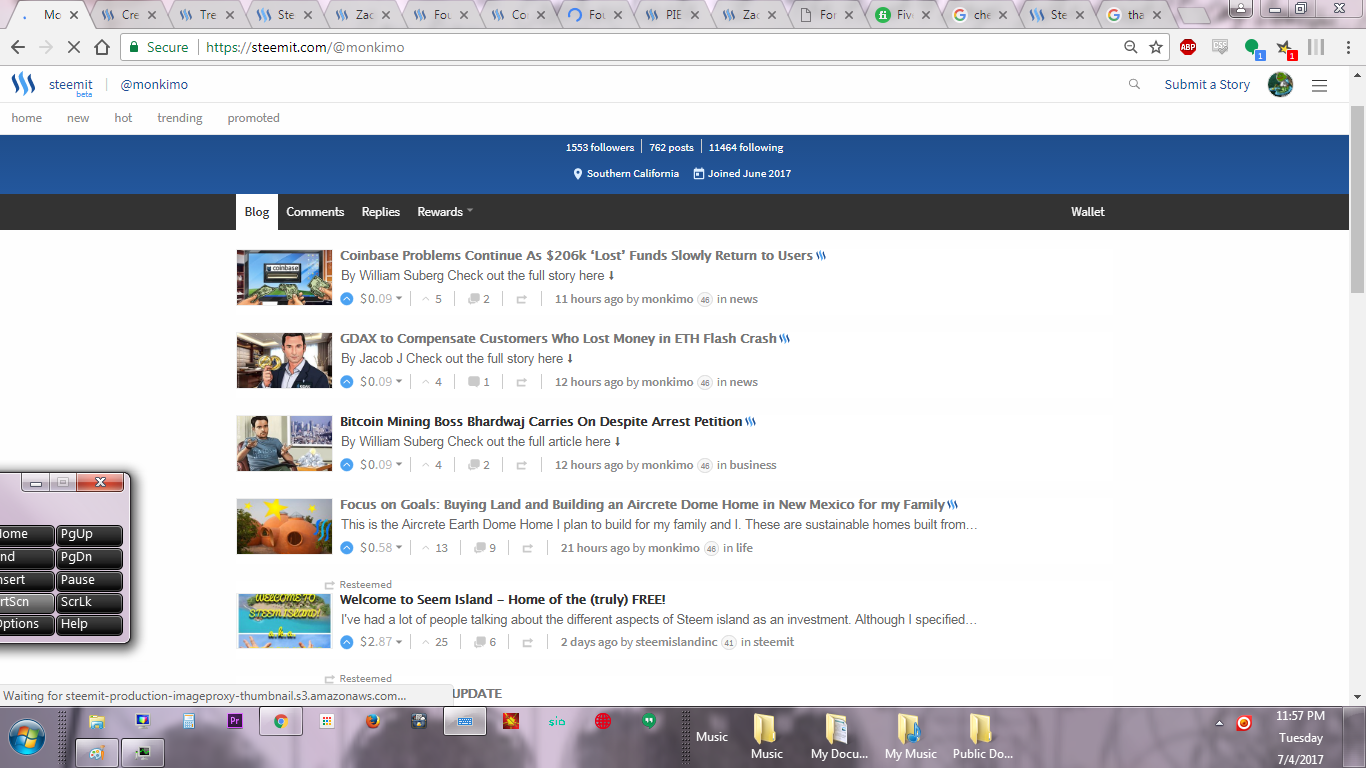Expand the $0.09 payout on the GDAX post
The height and width of the screenshot is (768, 1366).
tap(381, 382)
